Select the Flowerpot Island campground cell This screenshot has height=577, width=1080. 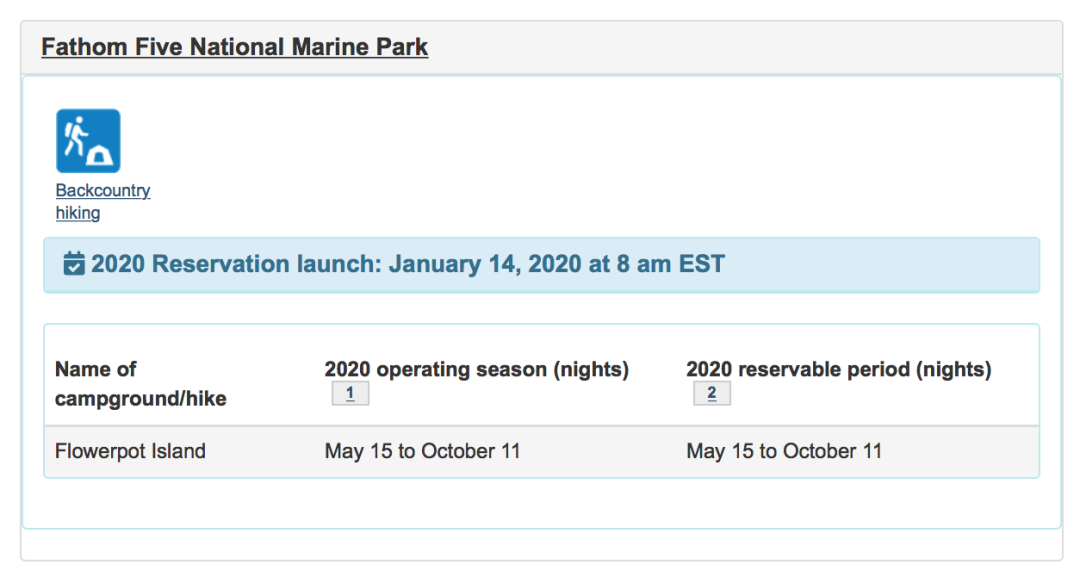pyautogui.click(x=130, y=451)
